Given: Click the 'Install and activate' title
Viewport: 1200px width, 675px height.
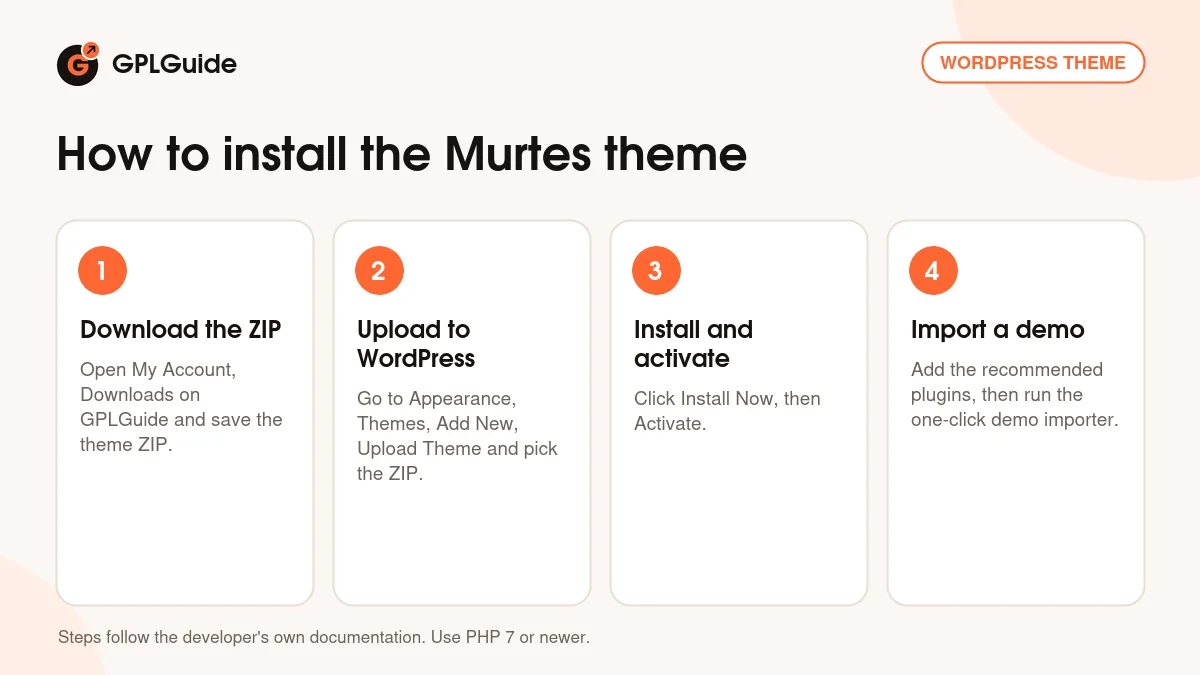Looking at the screenshot, I should (x=693, y=344).
